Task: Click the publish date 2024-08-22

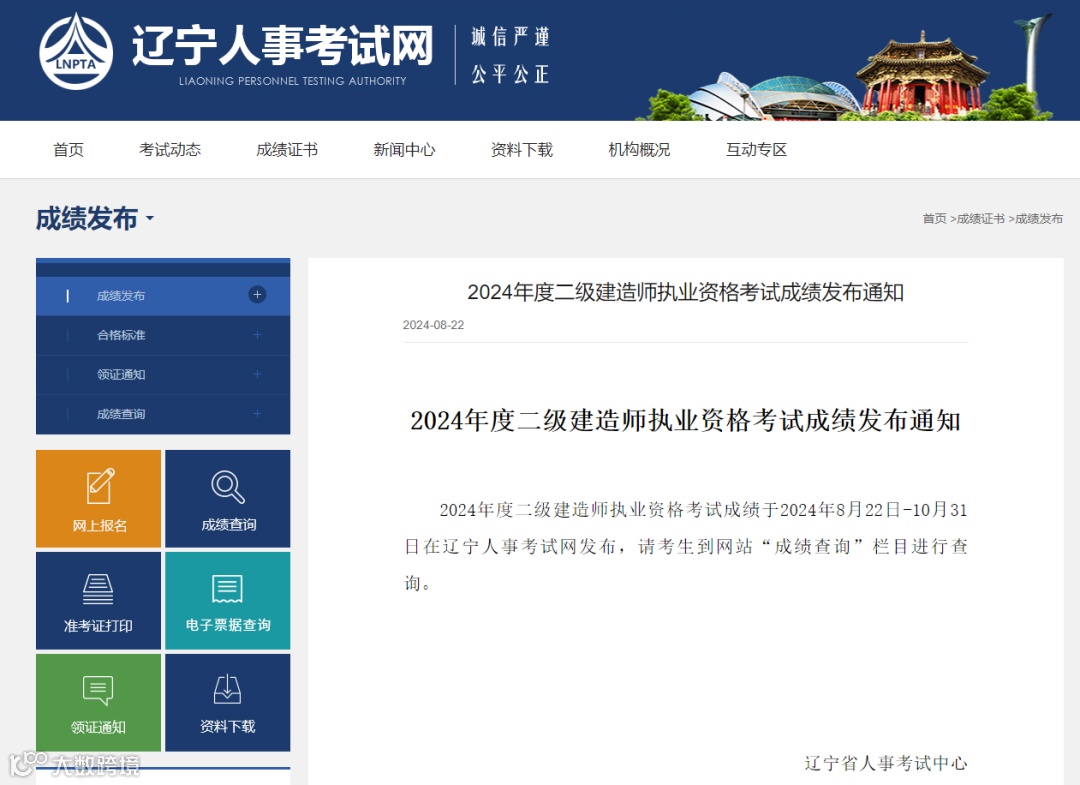Action: pyautogui.click(x=433, y=325)
